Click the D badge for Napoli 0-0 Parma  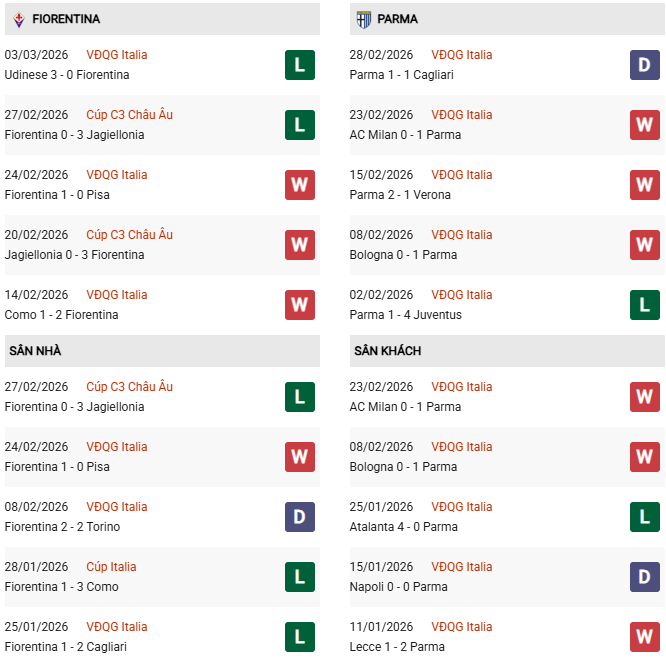pos(644,577)
